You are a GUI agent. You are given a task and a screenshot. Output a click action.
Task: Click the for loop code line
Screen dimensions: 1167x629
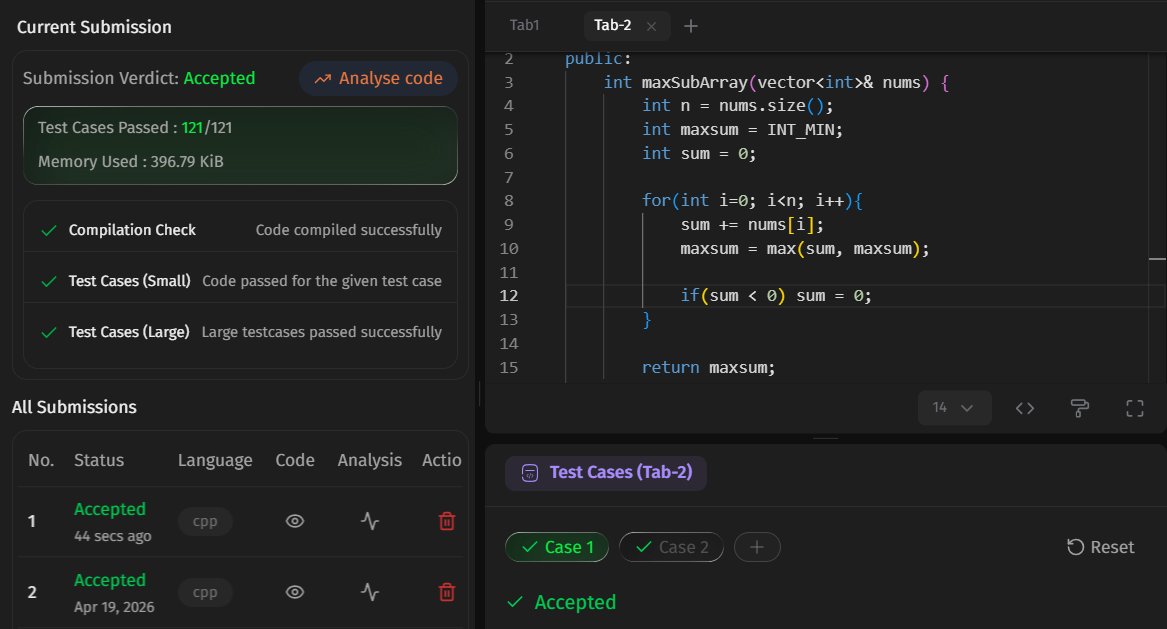752,200
